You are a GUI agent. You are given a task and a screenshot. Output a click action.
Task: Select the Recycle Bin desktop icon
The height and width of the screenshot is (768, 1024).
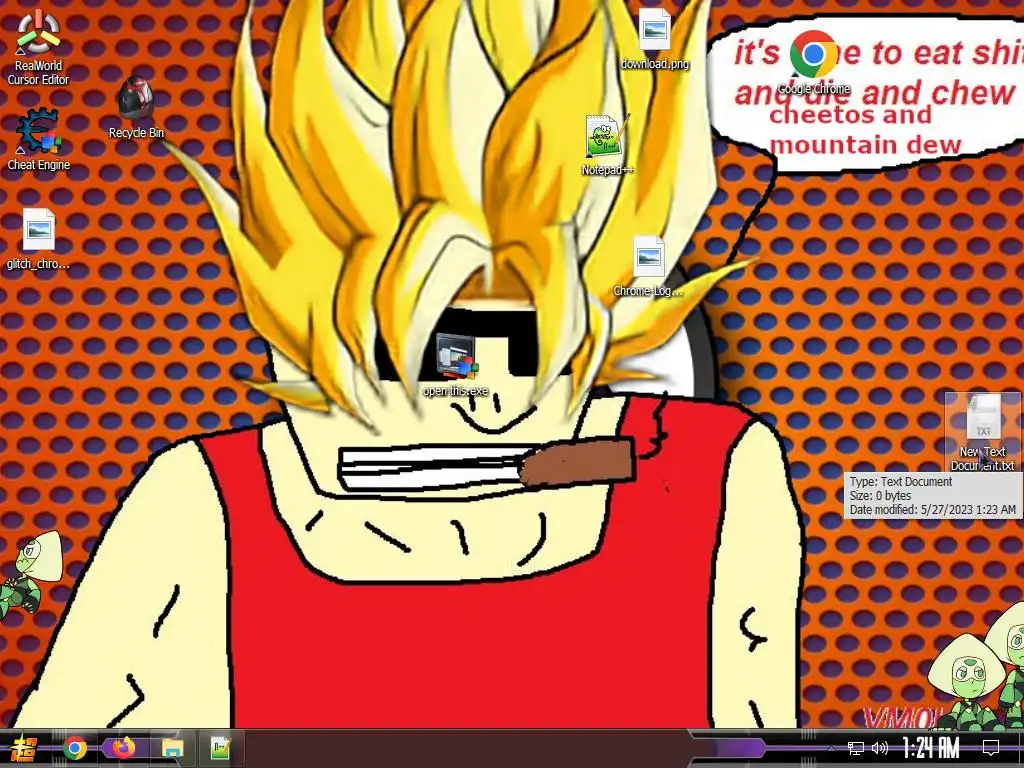pos(136,108)
